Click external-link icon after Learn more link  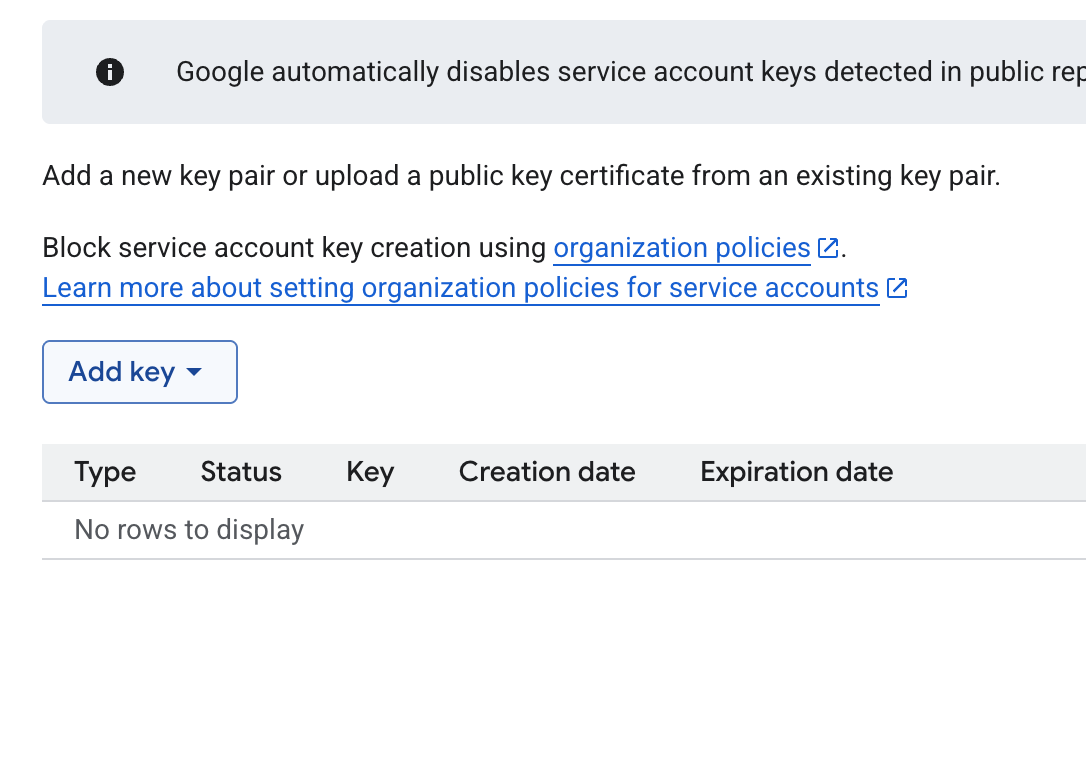pyautogui.click(x=897, y=288)
